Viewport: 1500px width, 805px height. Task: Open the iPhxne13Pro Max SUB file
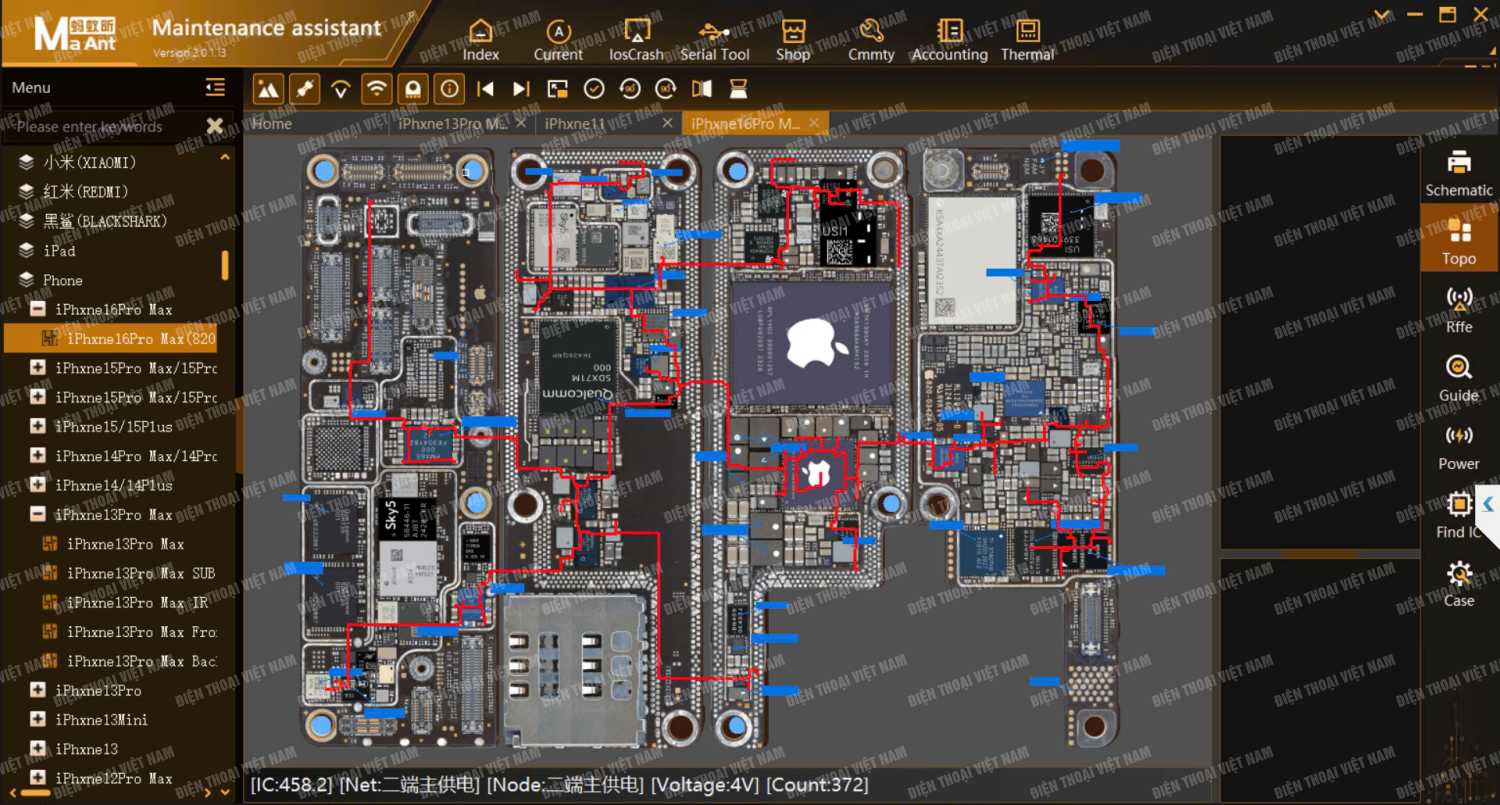coord(141,574)
